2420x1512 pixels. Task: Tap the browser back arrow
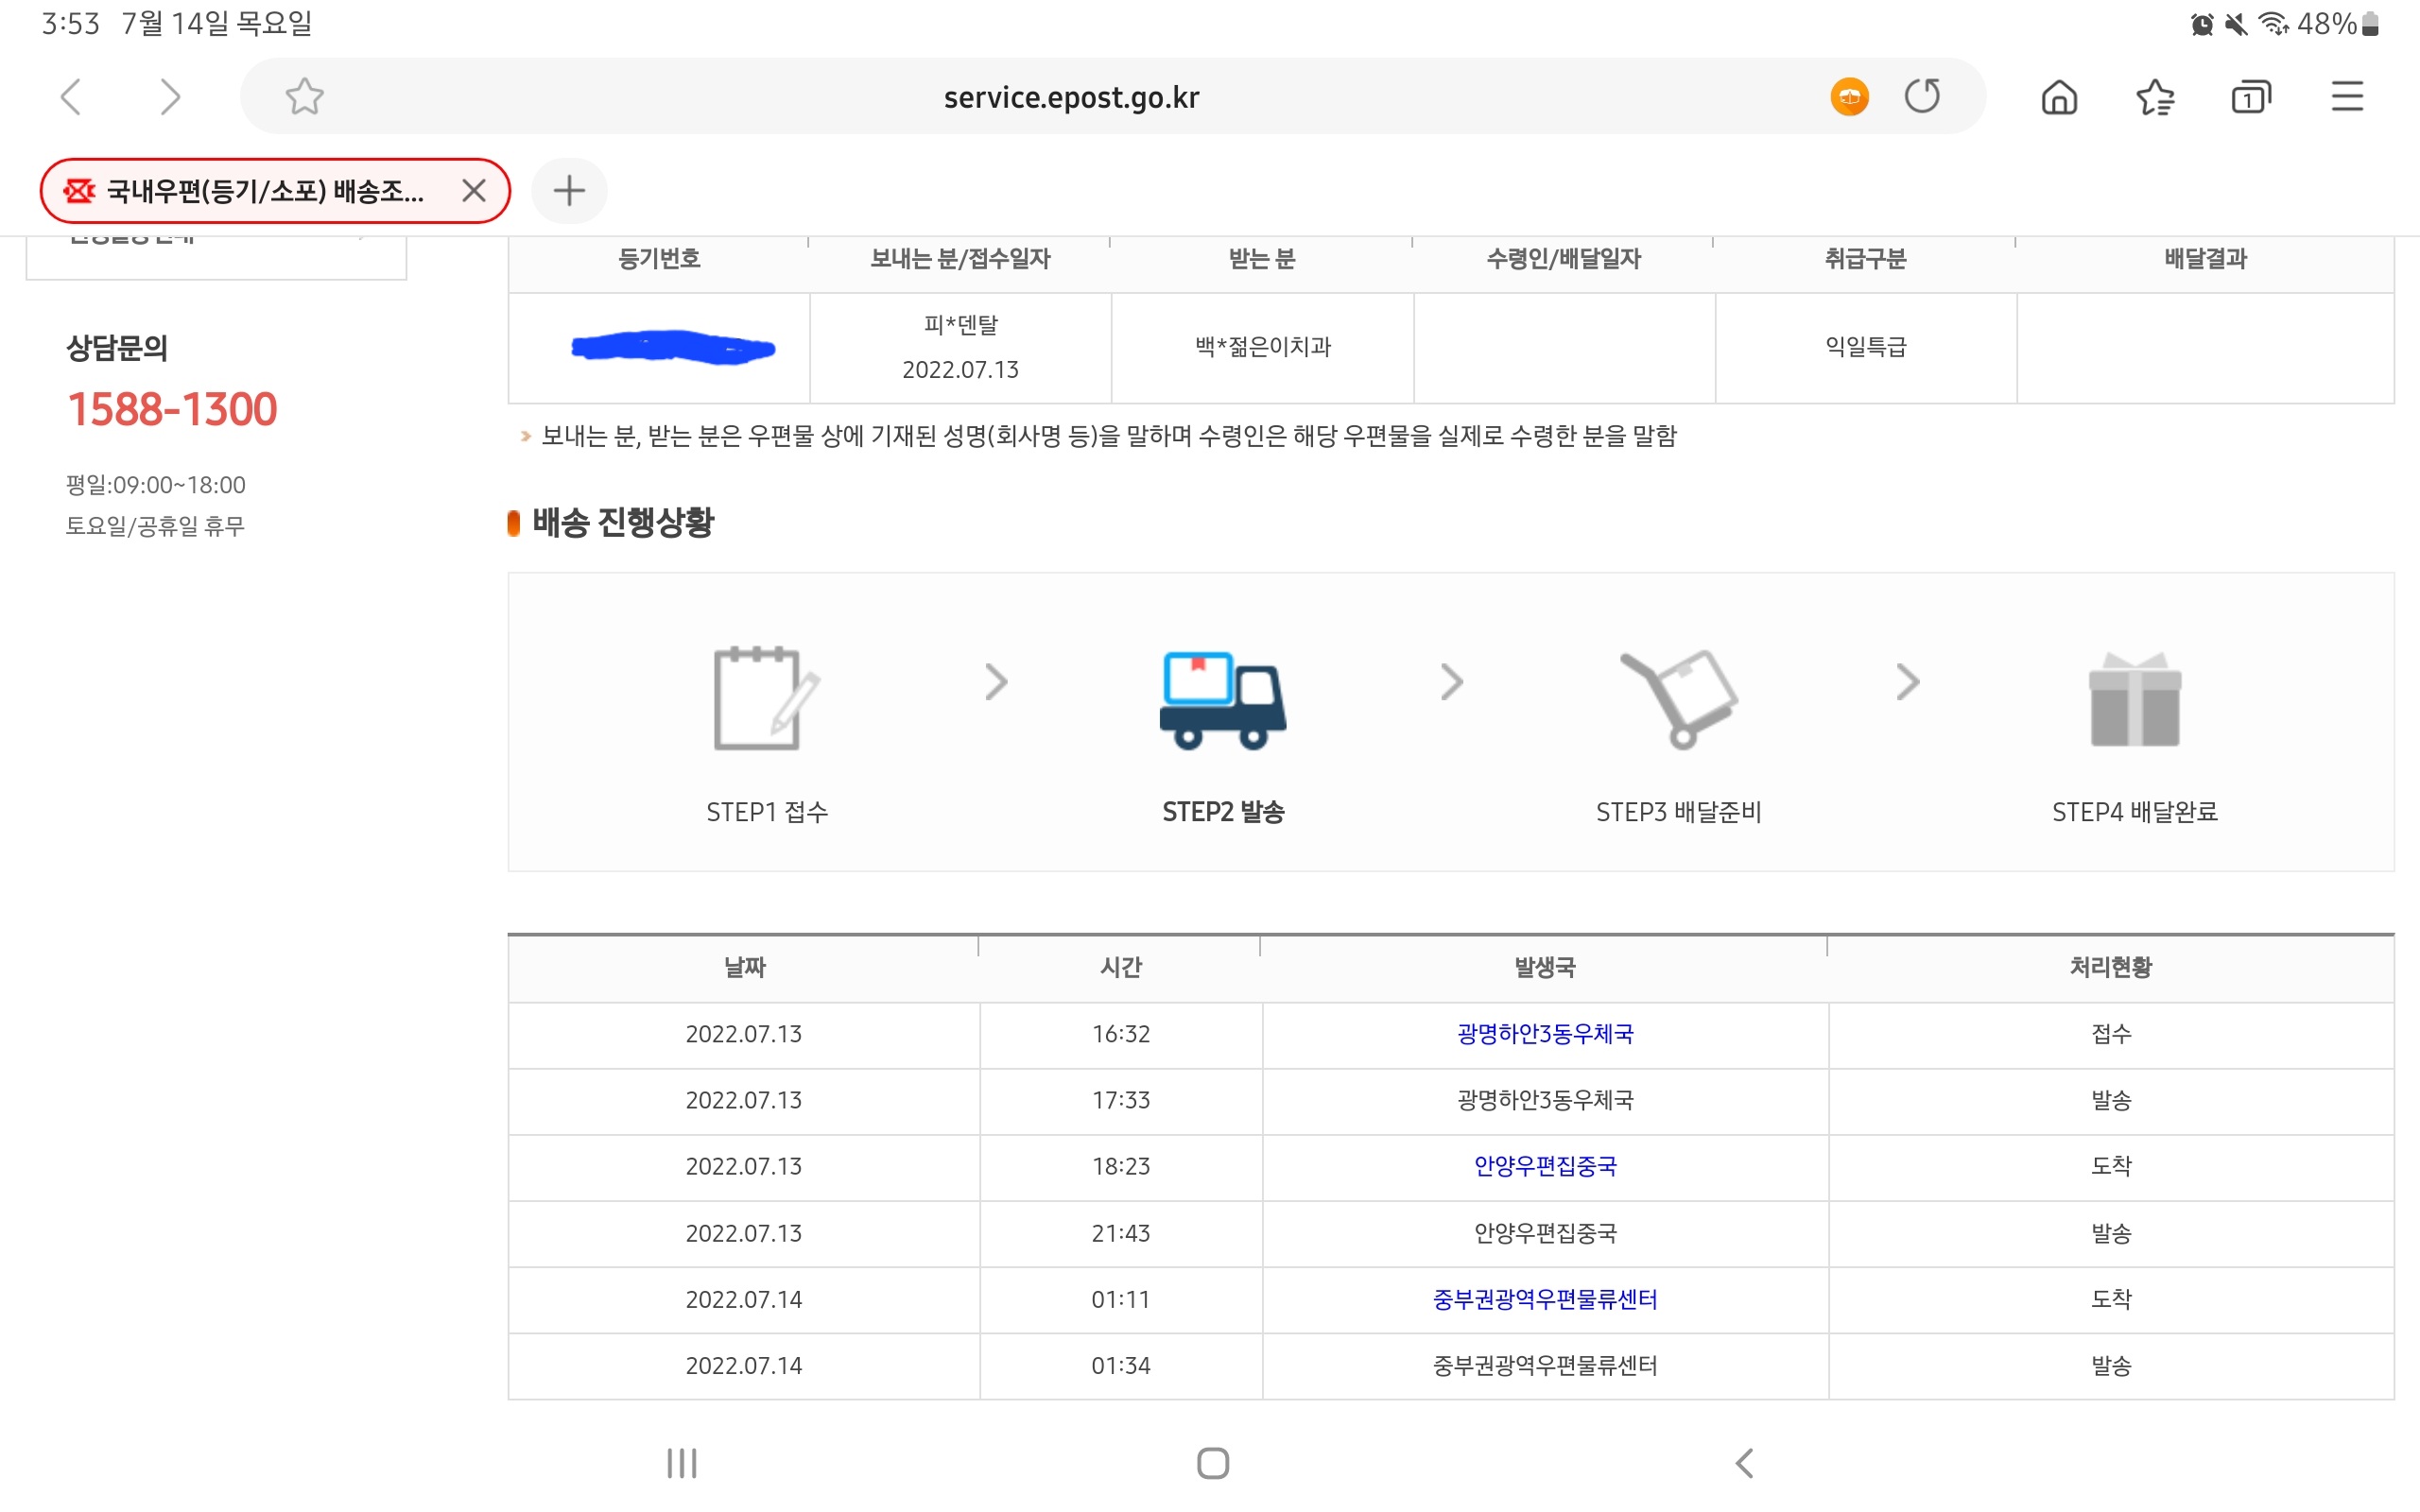(x=71, y=97)
